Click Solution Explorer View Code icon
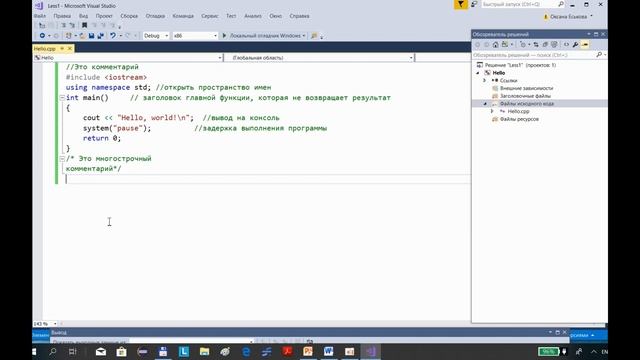 pos(567,44)
